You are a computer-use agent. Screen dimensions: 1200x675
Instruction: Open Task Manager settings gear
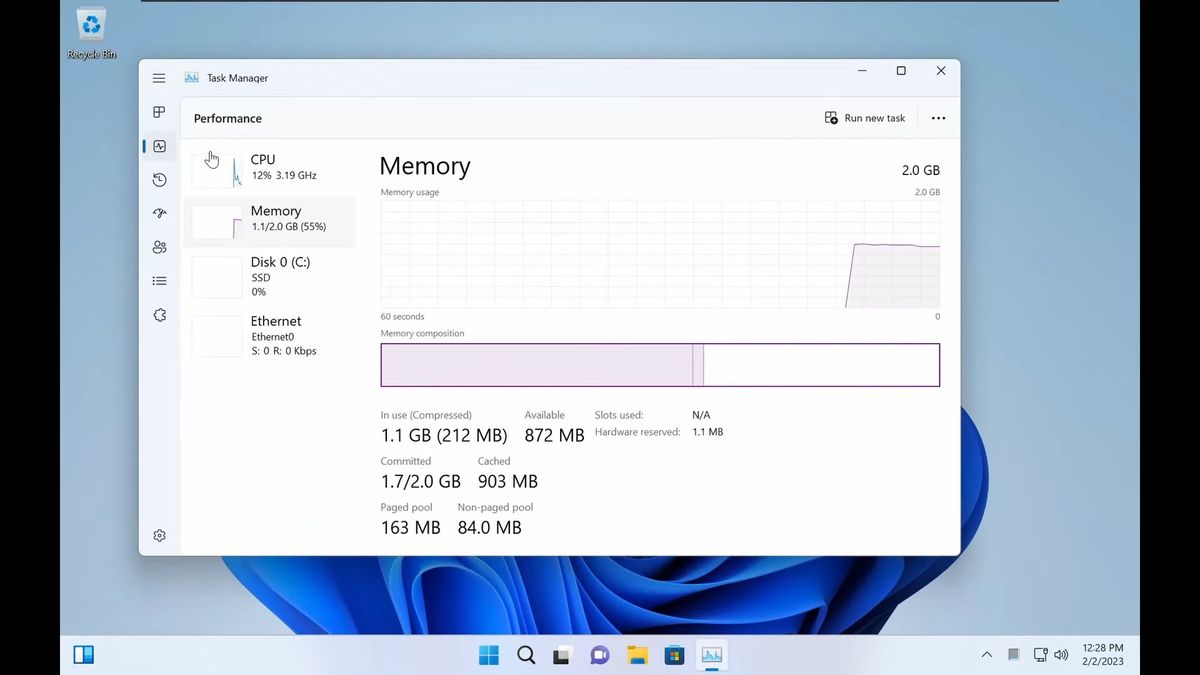159,535
